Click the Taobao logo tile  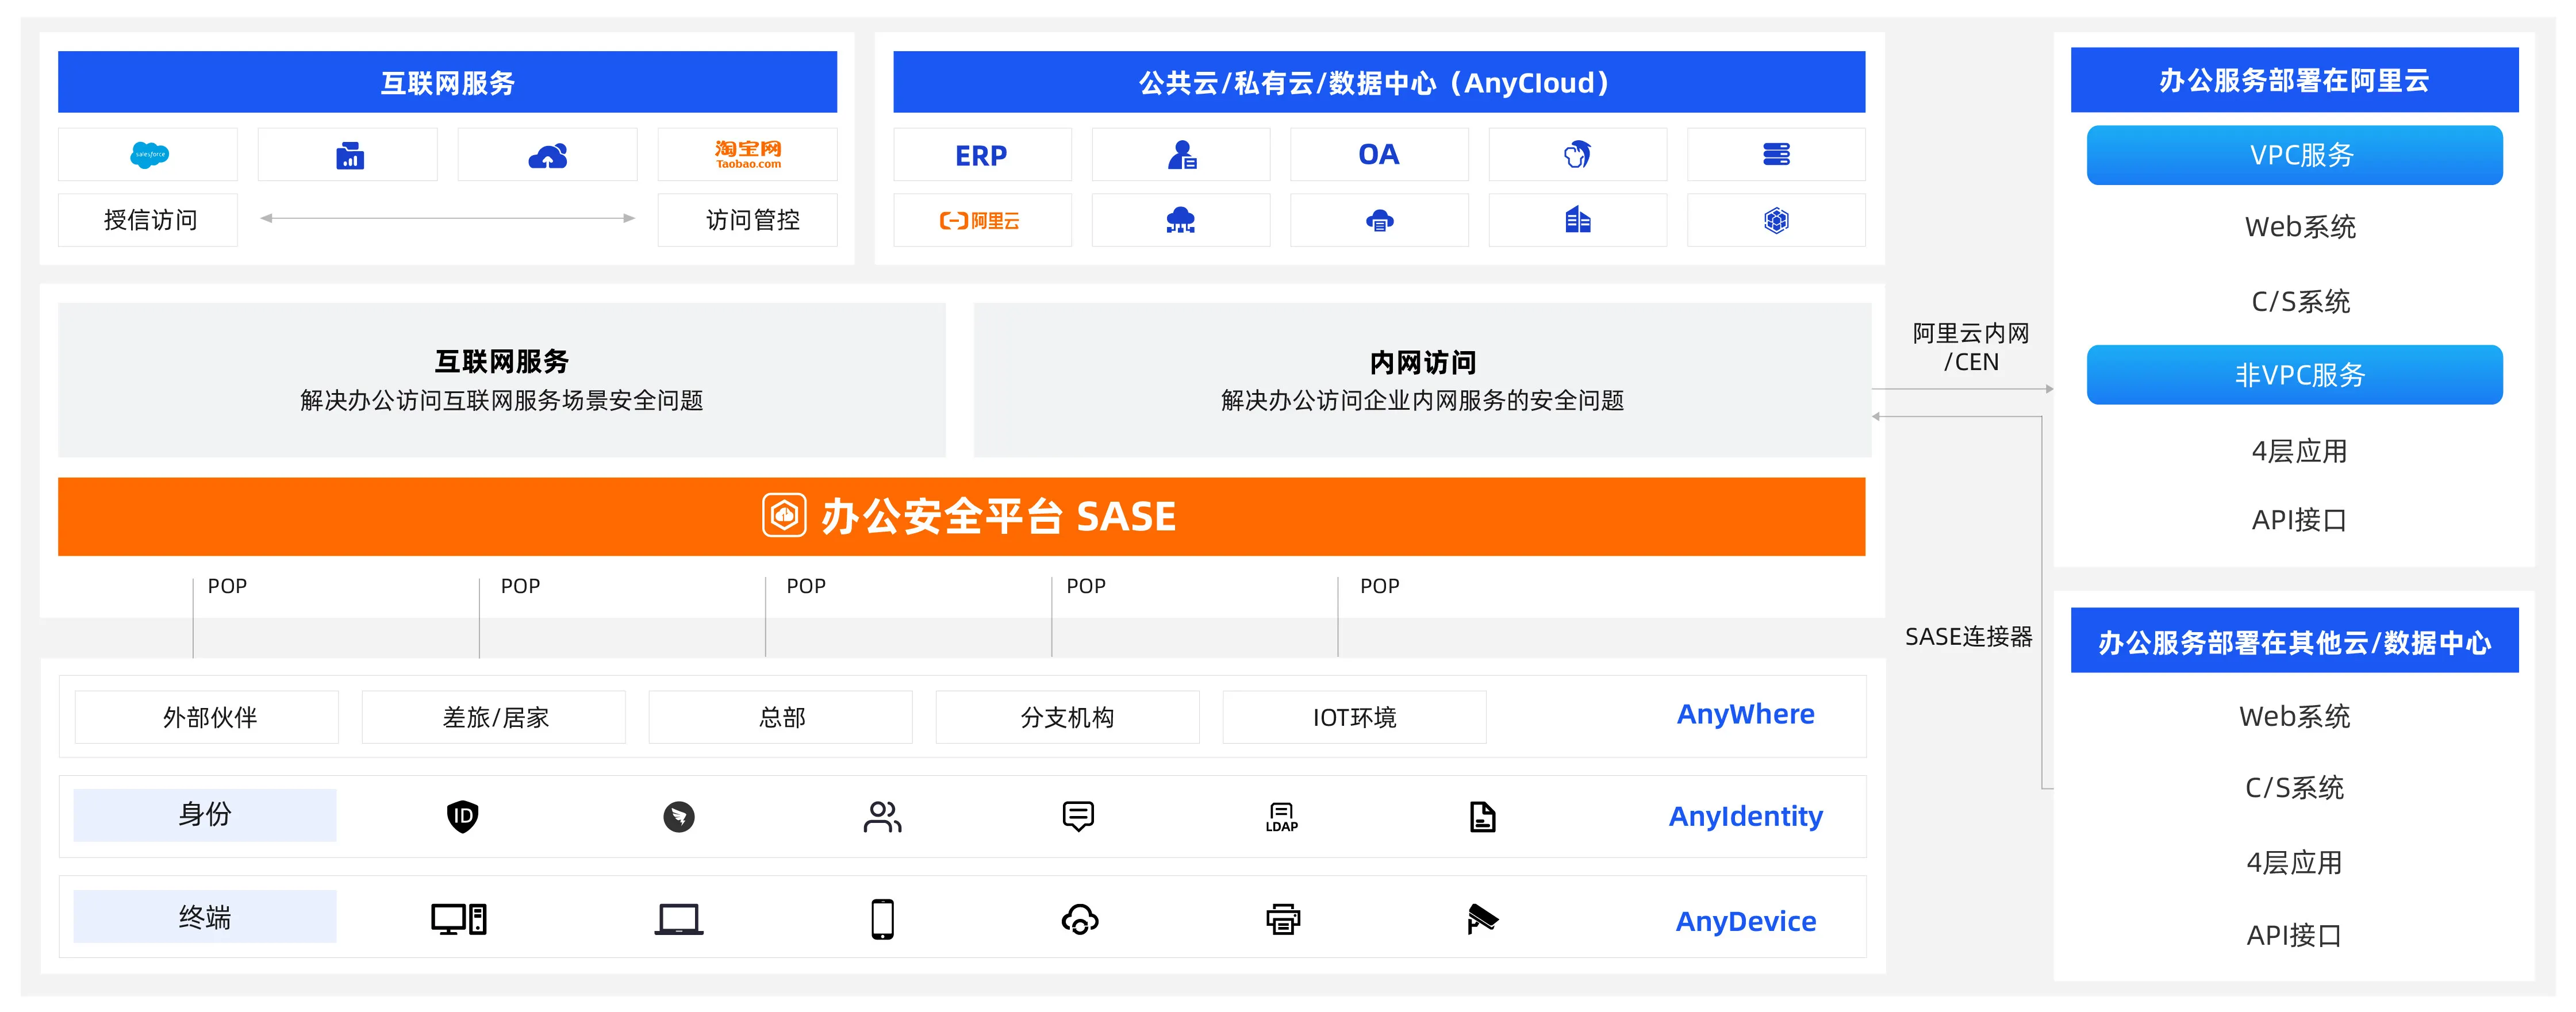coord(747,155)
